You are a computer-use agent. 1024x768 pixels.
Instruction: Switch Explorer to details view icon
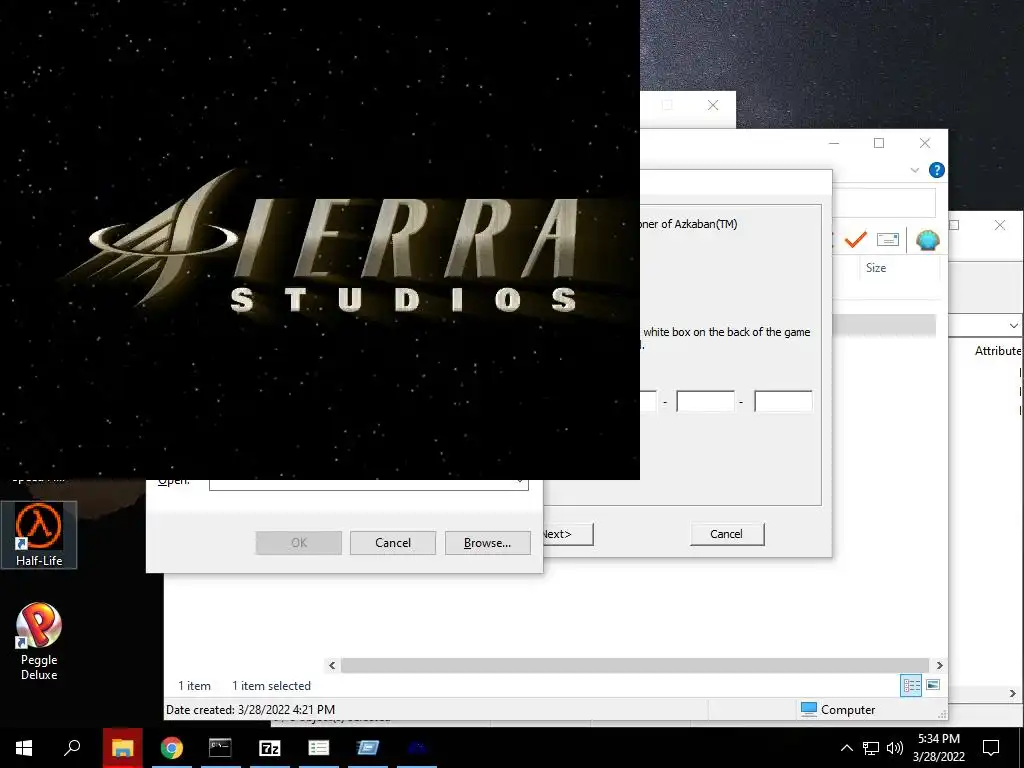(911, 685)
